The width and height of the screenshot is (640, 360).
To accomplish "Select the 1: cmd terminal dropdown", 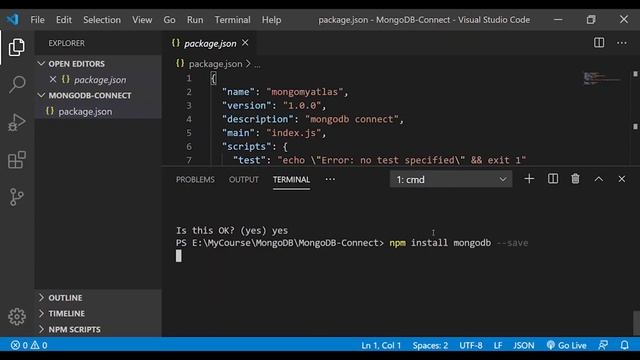I will [x=451, y=180].
